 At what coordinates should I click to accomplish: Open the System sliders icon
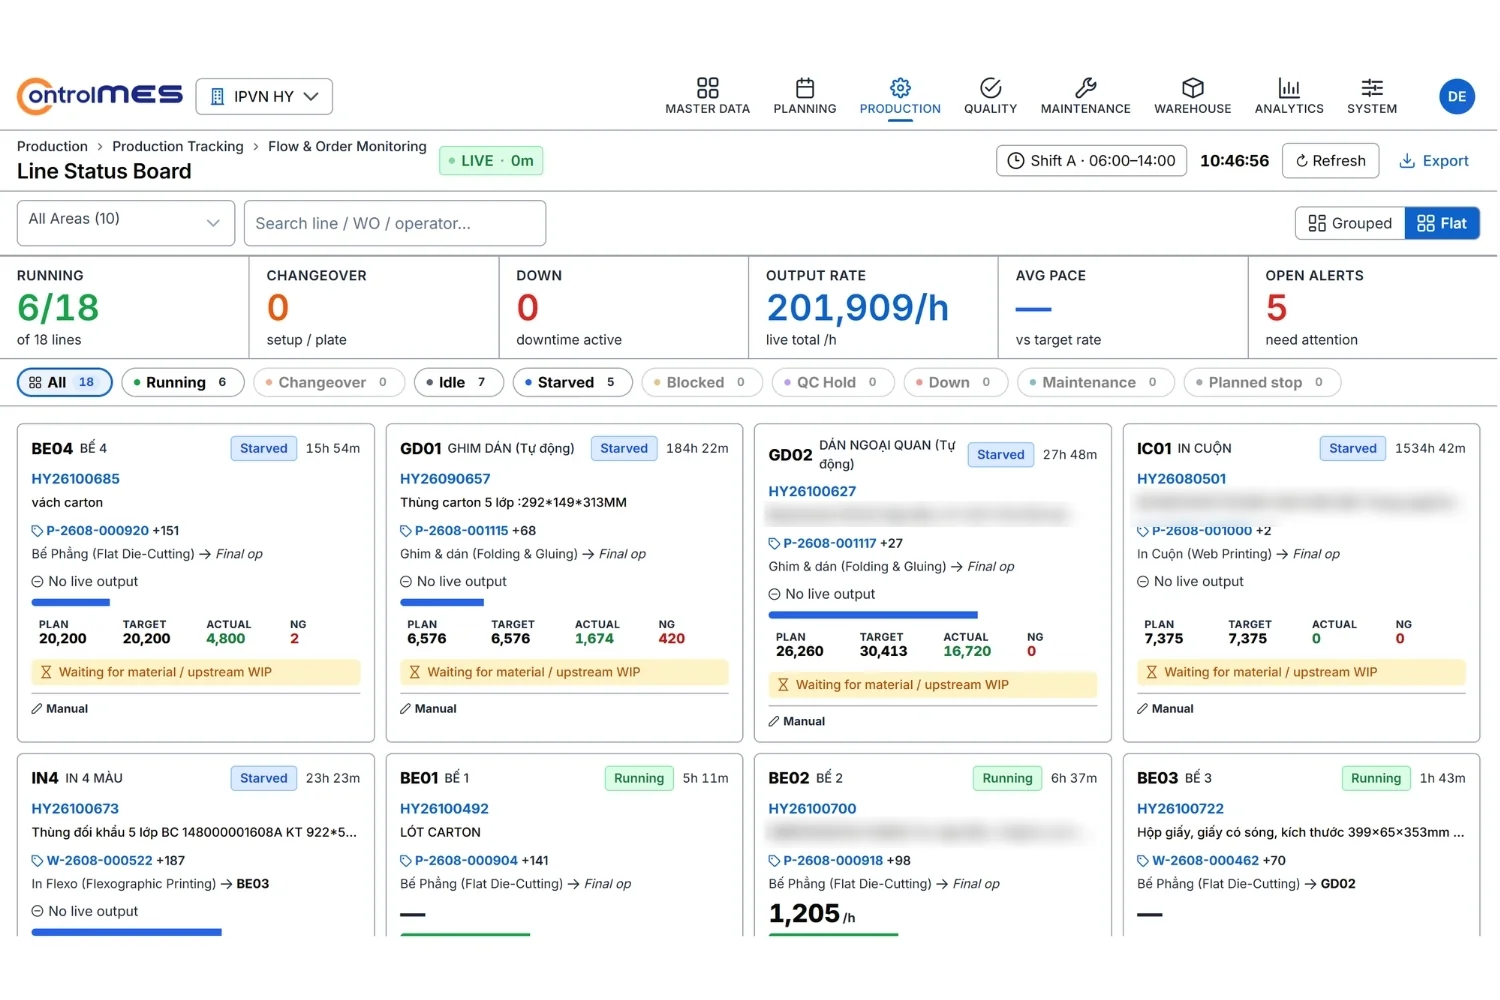point(1372,88)
